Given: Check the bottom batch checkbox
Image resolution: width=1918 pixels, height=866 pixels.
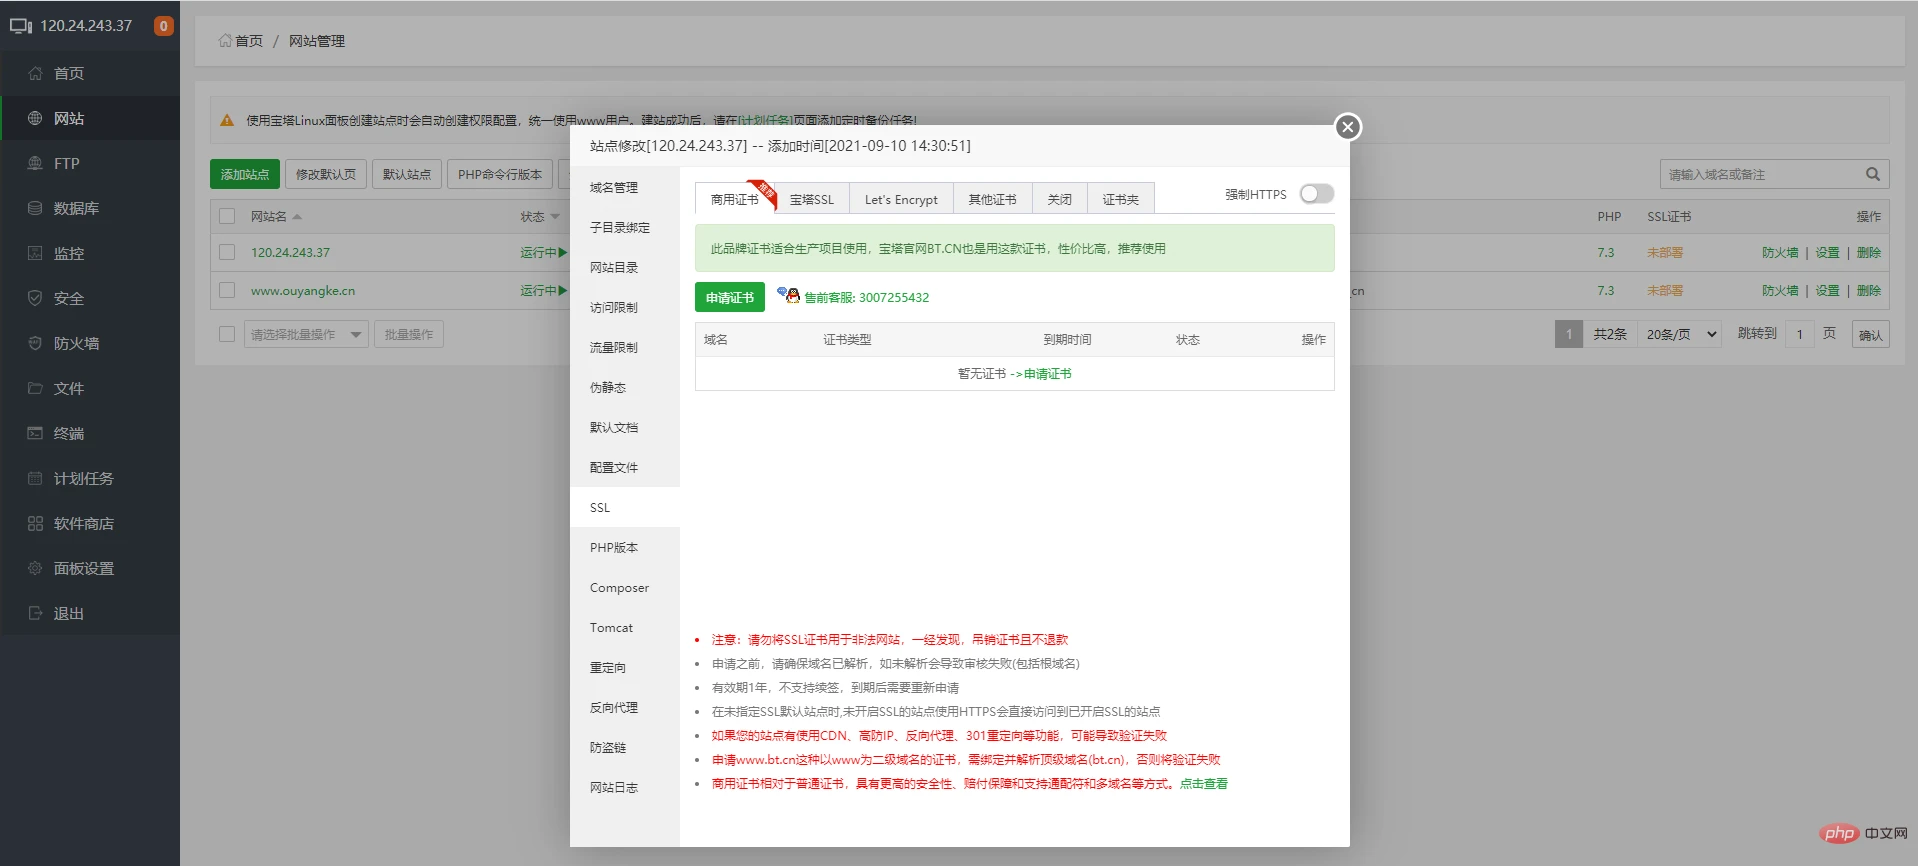Looking at the screenshot, I should 227,334.
